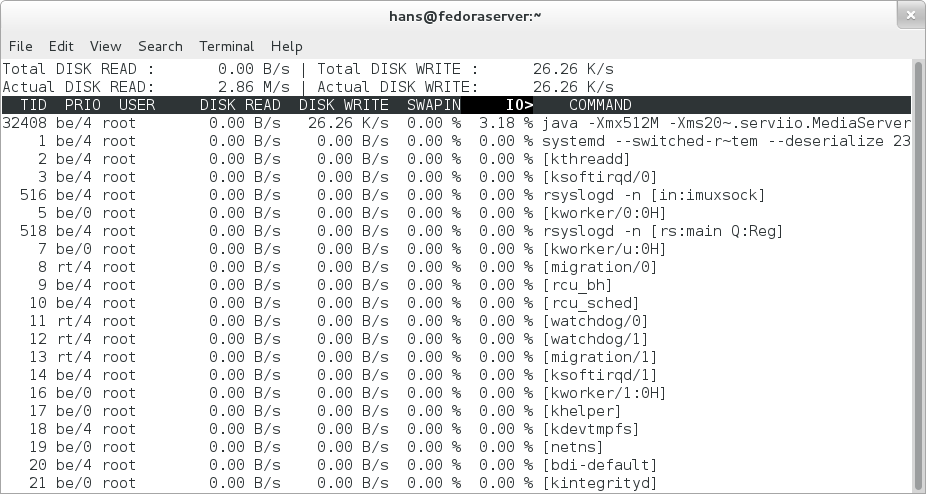Screen dimensions: 926x494
Task: Select the systemd process row
Action: tap(455, 141)
